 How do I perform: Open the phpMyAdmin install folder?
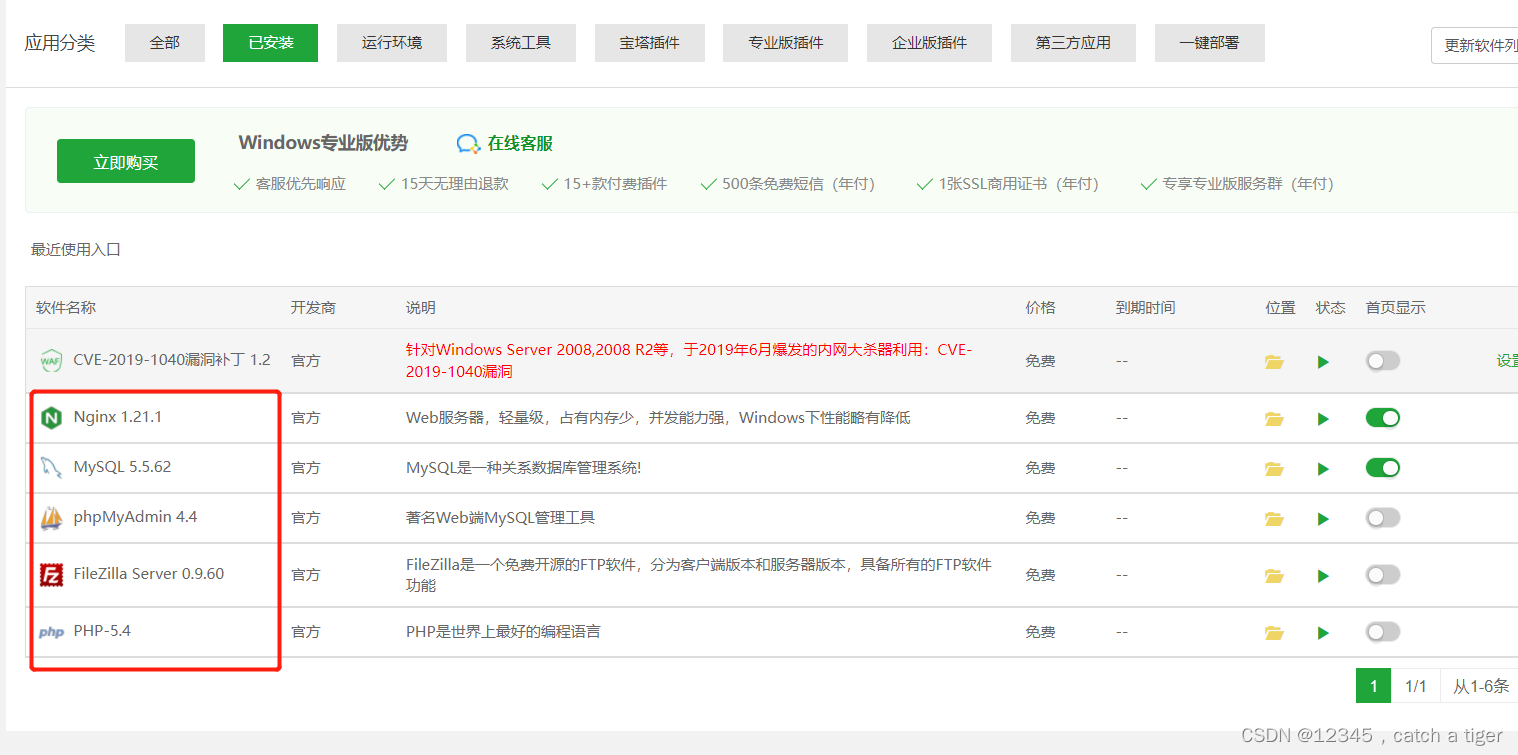pos(1274,519)
